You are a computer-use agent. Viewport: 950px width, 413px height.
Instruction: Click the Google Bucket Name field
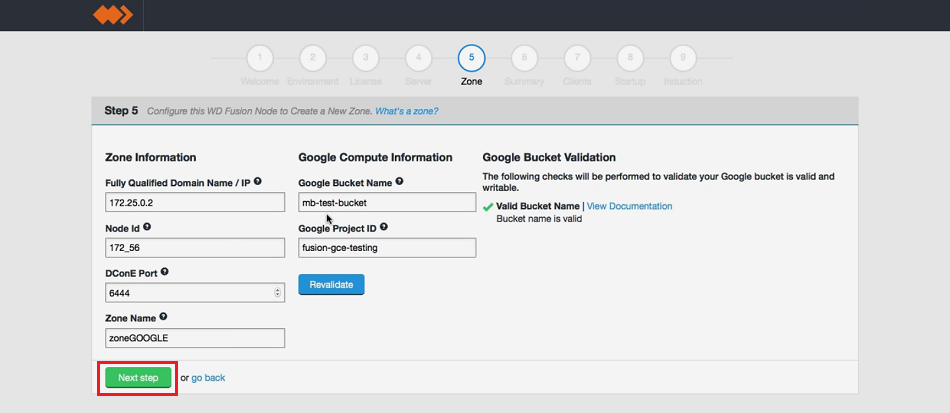[387, 202]
